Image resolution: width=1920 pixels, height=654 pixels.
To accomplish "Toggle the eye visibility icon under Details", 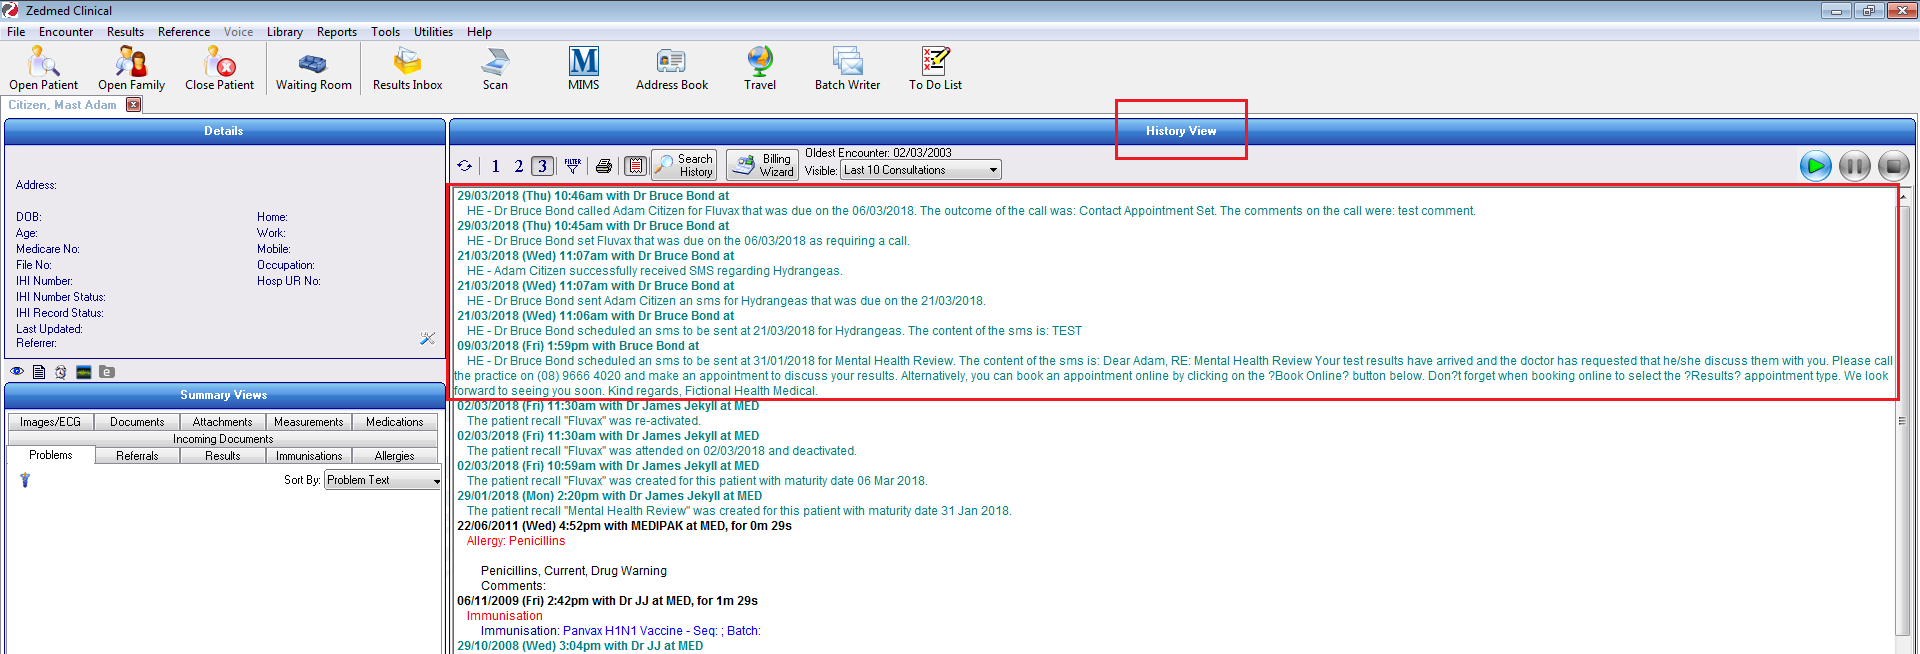I will tap(17, 372).
